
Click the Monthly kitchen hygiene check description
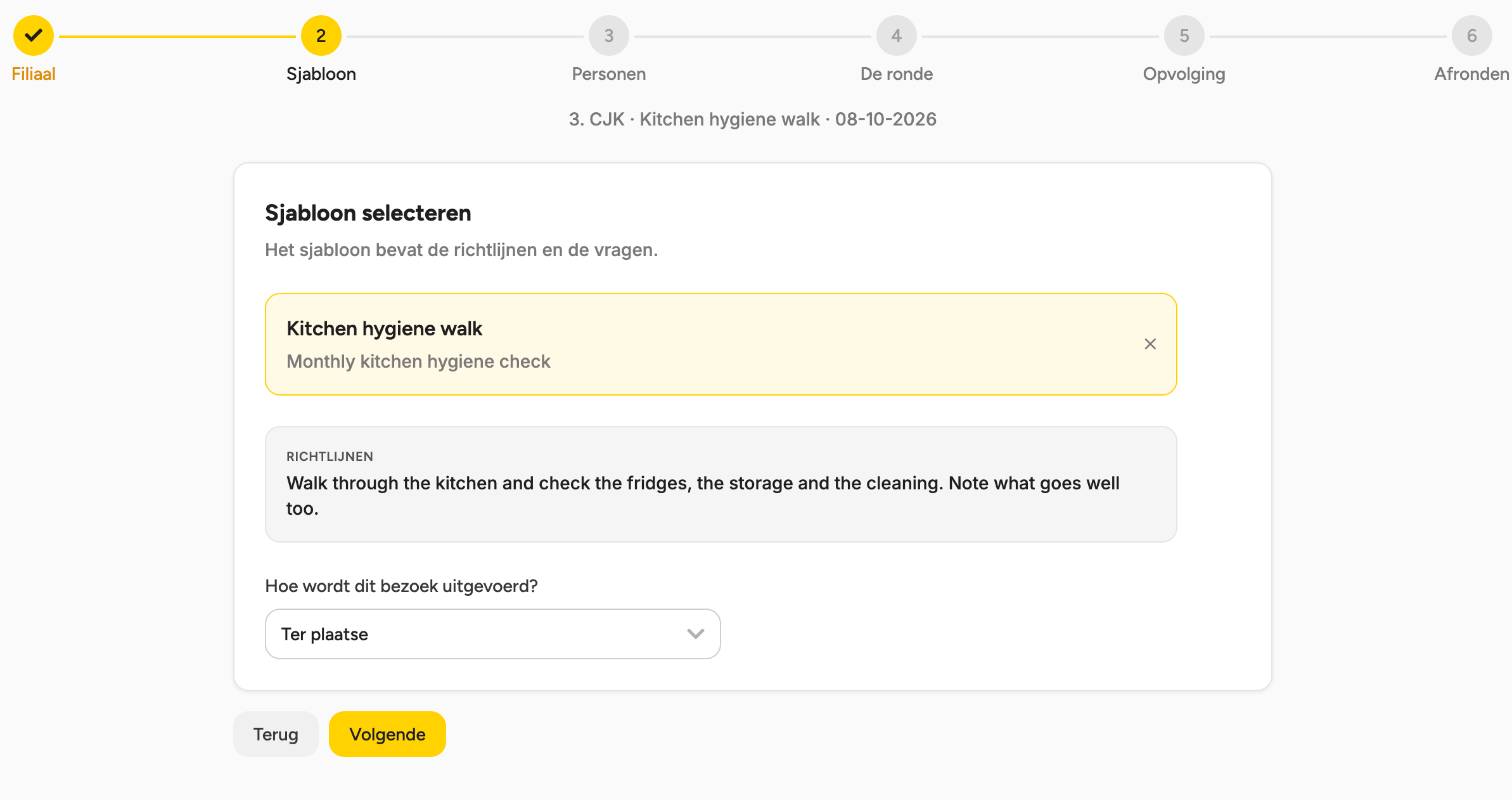[419, 362]
